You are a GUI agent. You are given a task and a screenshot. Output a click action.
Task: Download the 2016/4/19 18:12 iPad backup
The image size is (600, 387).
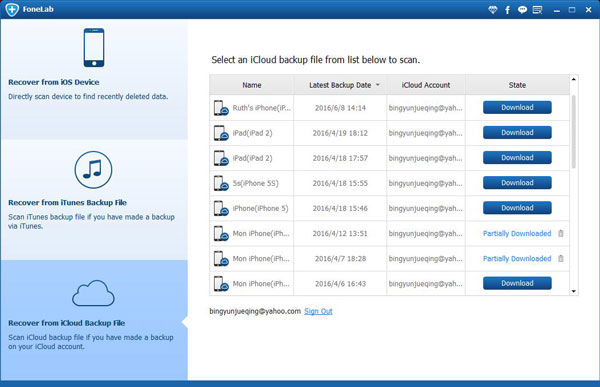point(517,132)
